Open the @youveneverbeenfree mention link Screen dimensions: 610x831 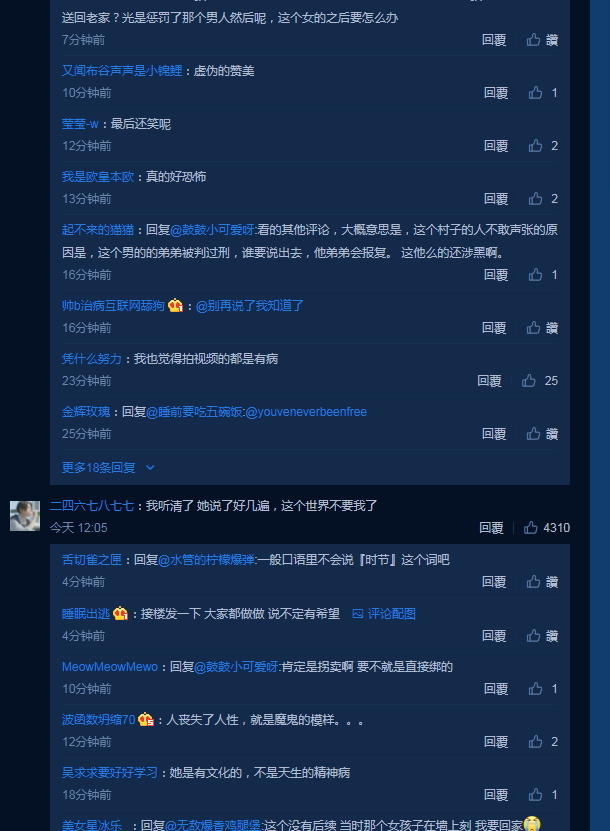pyautogui.click(x=306, y=412)
